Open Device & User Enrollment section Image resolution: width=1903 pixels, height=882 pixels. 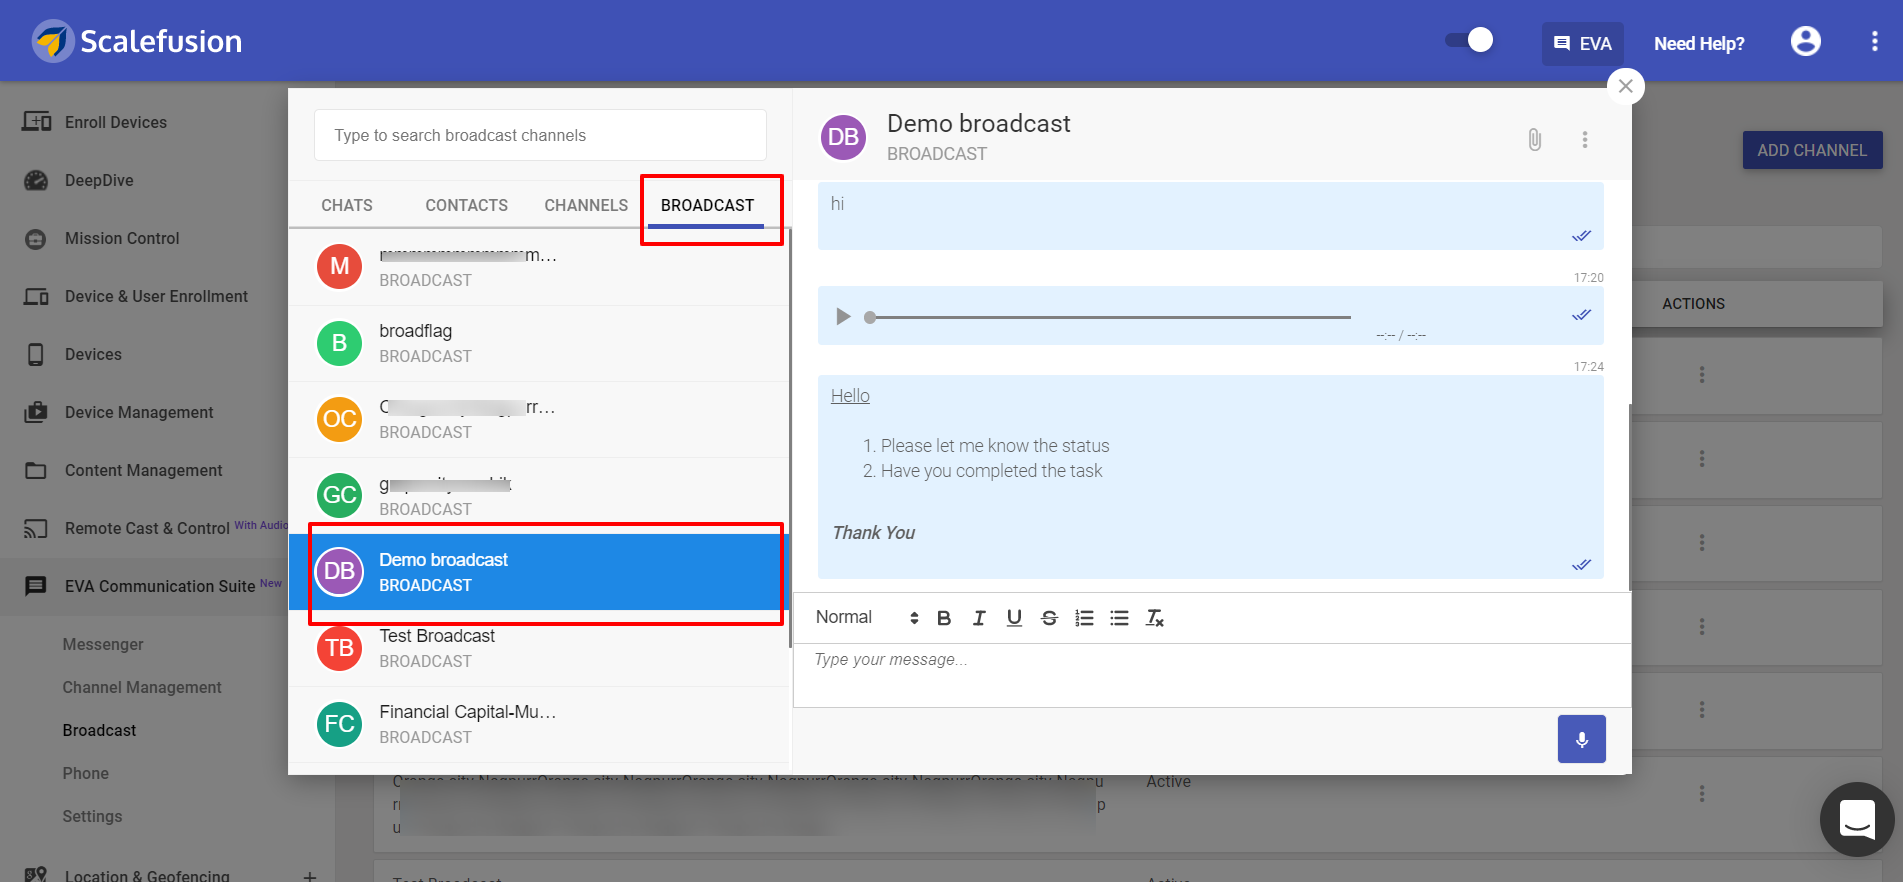(156, 296)
